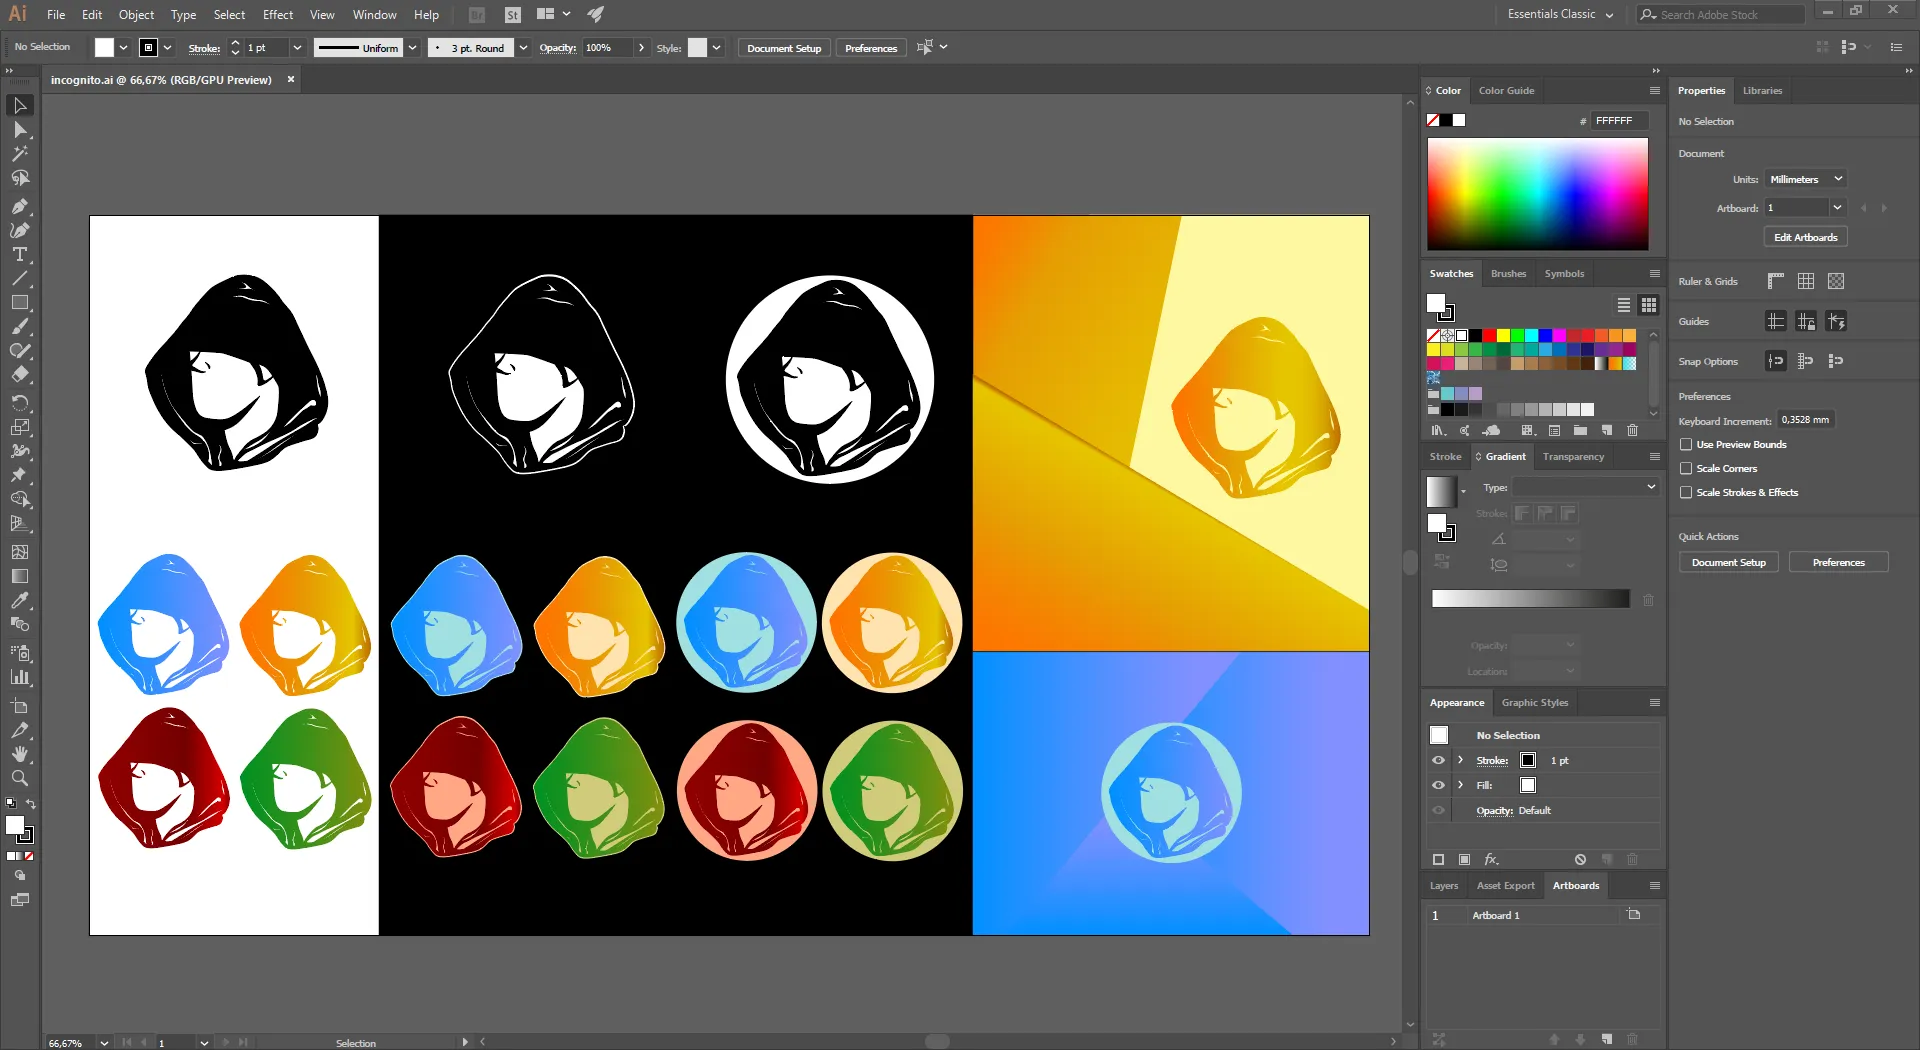Check the Scale Corners option
The height and width of the screenshot is (1050, 1920).
(1686, 469)
